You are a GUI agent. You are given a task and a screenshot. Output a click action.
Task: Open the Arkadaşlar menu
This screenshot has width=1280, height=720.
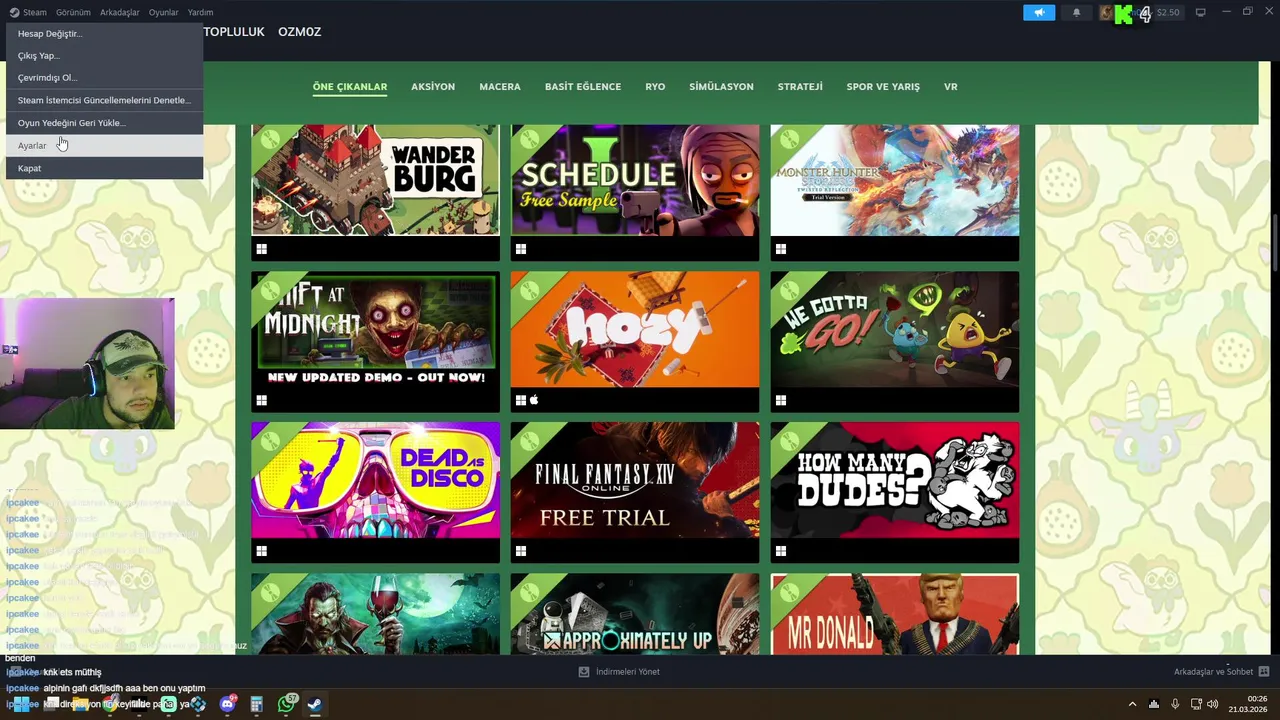point(120,13)
